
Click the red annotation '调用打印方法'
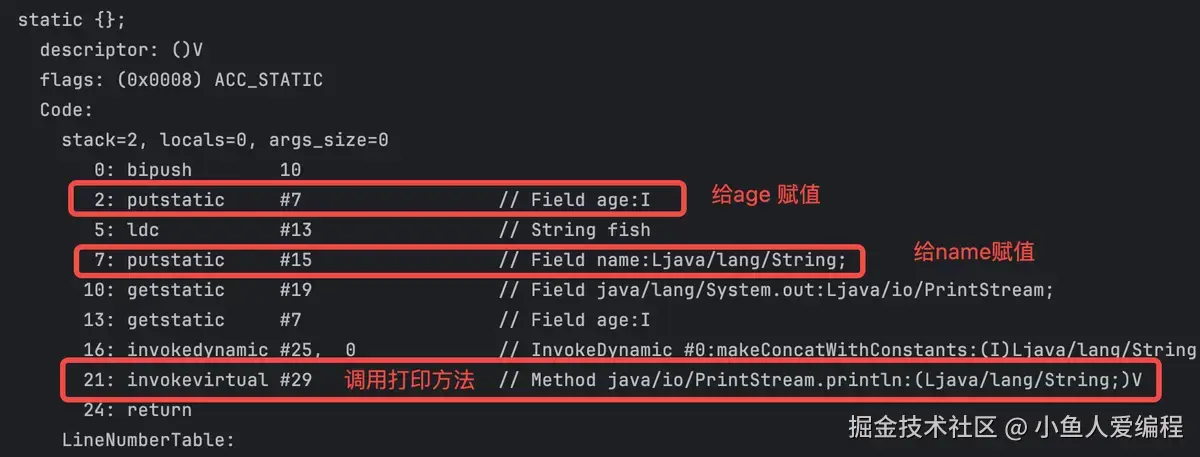click(x=409, y=380)
